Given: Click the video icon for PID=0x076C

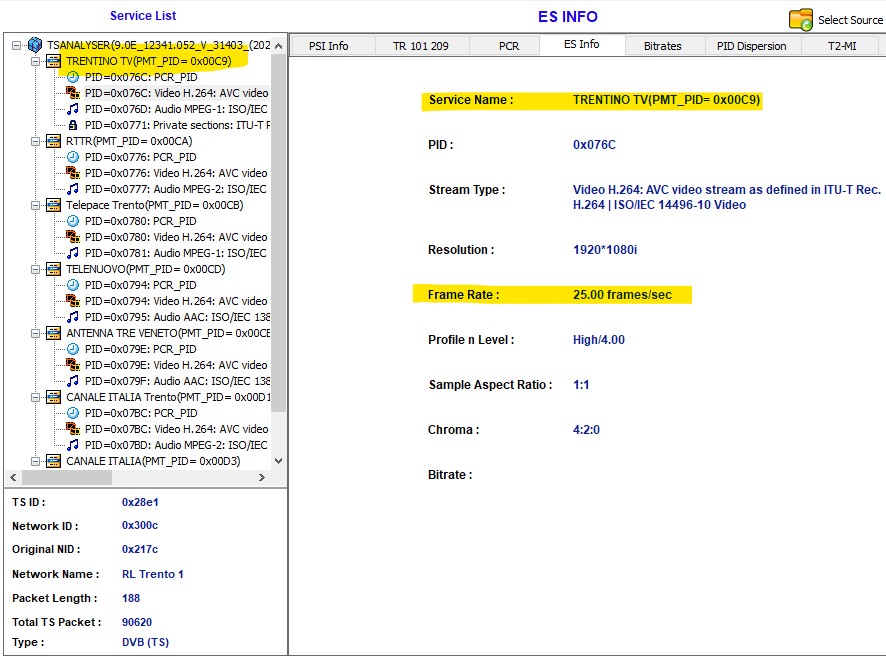Looking at the screenshot, I should point(73,93).
